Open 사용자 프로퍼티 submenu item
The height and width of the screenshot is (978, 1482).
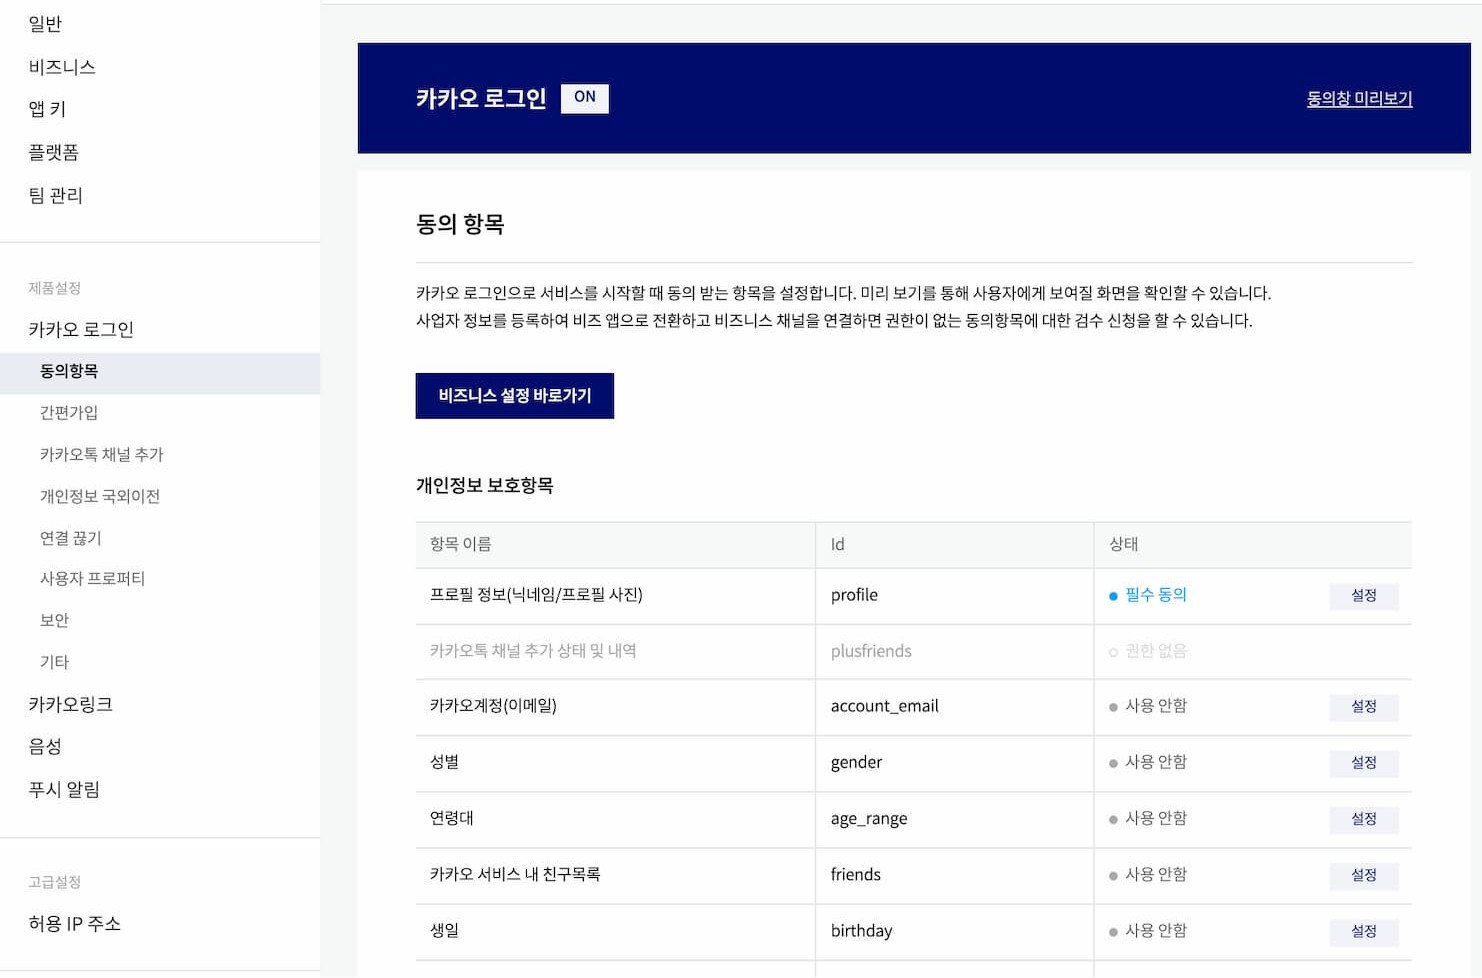click(x=92, y=578)
